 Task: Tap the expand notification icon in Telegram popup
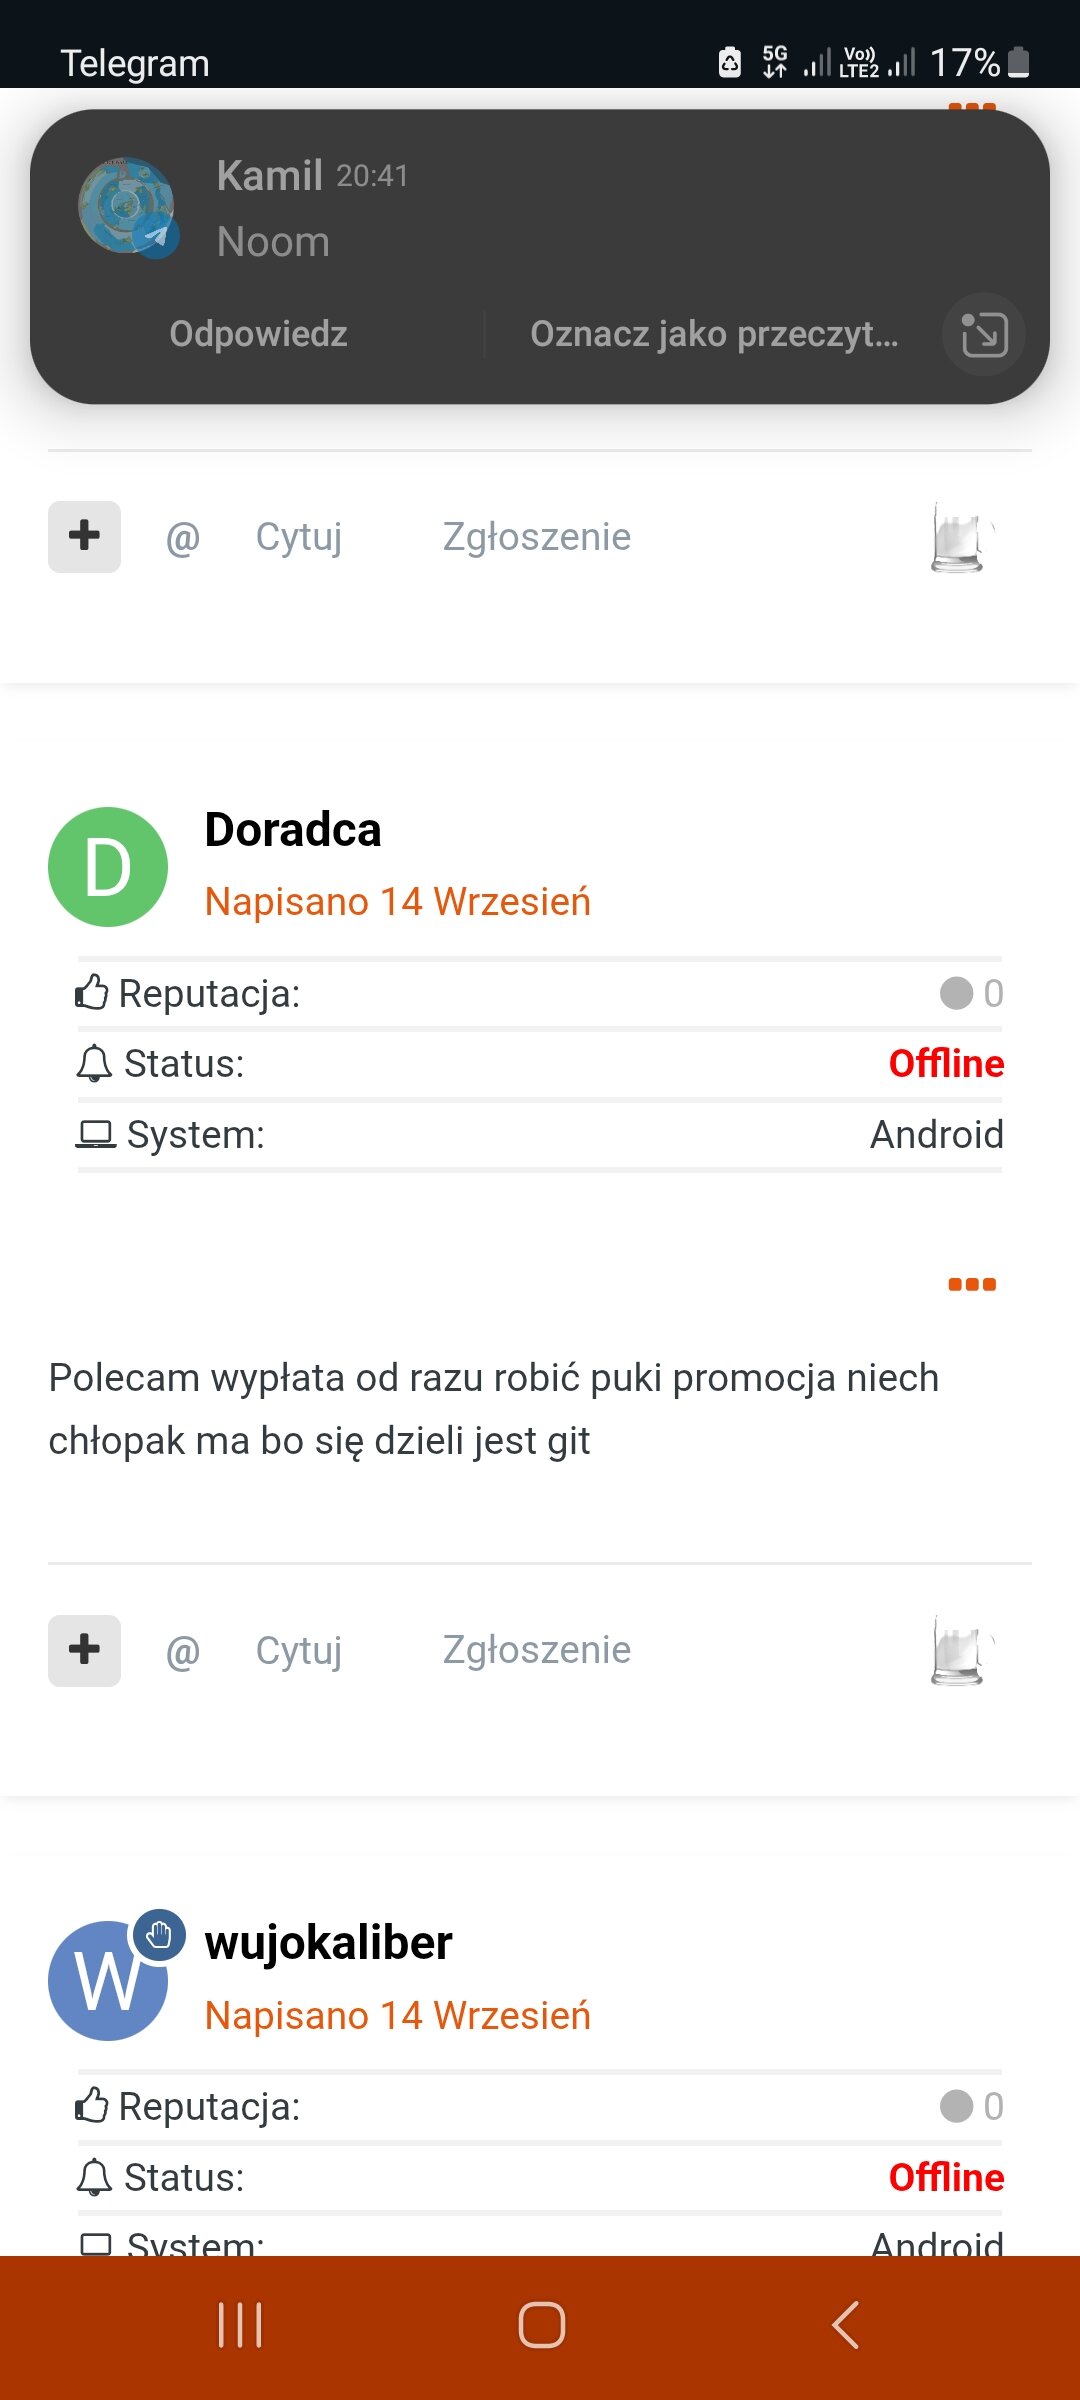(984, 334)
